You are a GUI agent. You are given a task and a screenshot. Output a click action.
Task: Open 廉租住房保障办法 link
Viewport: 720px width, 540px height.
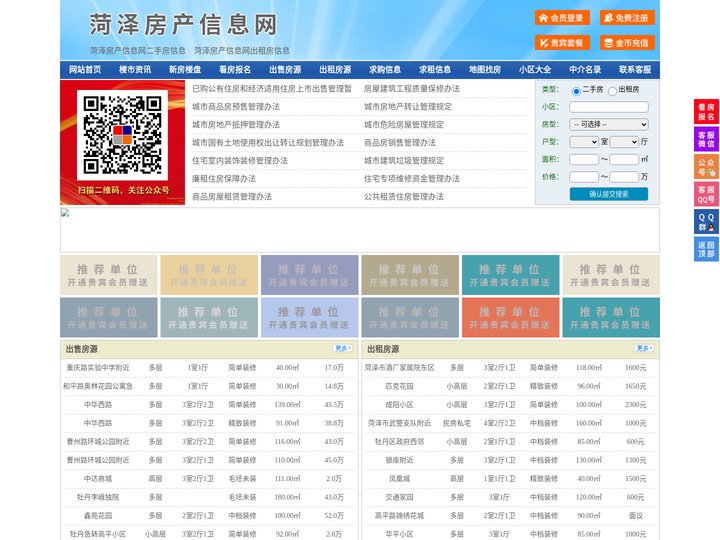224,179
